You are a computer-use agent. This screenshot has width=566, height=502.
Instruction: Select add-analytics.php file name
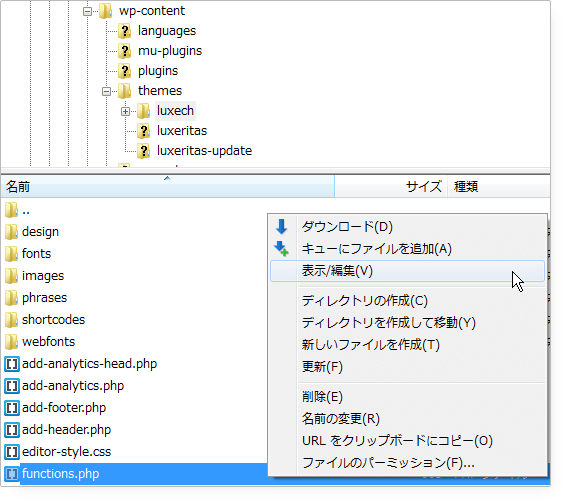pyautogui.click(x=73, y=386)
